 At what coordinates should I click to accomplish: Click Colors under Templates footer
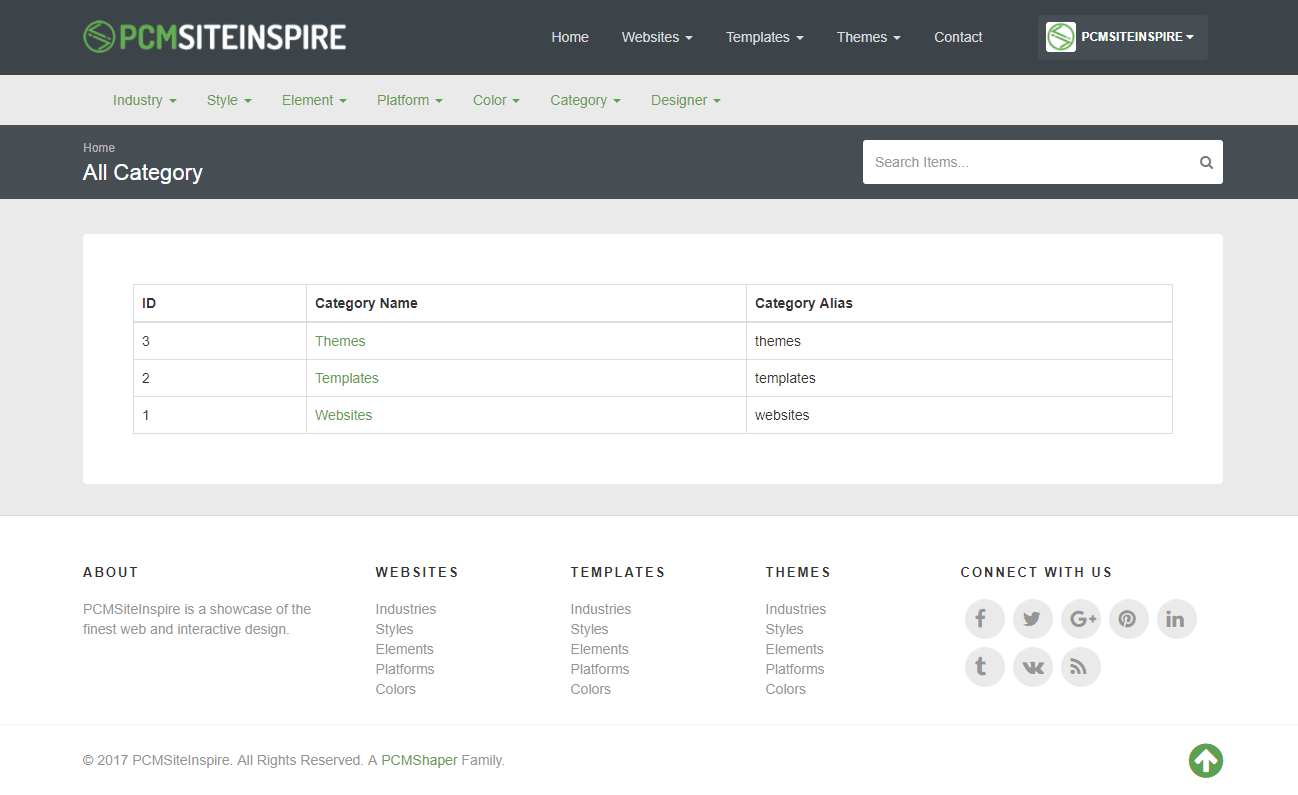[590, 689]
